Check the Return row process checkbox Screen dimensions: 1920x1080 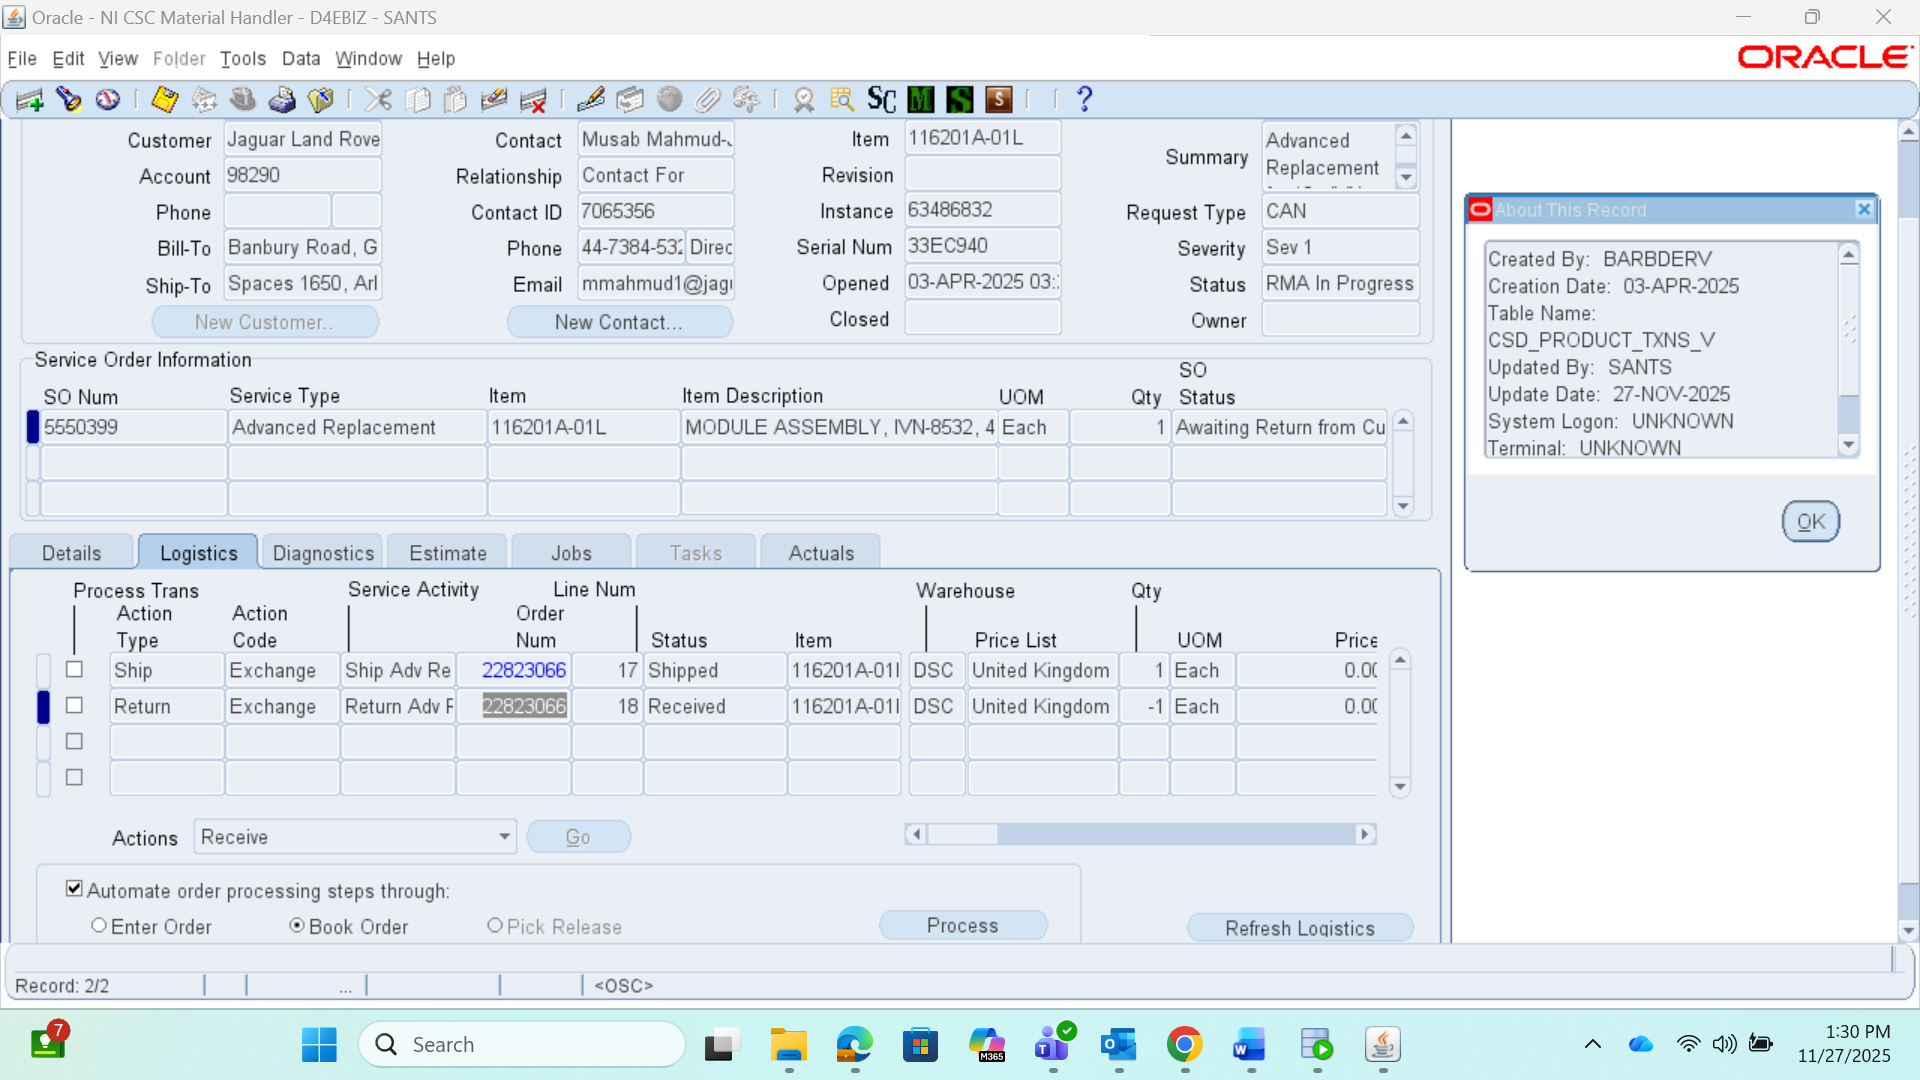pyautogui.click(x=74, y=705)
